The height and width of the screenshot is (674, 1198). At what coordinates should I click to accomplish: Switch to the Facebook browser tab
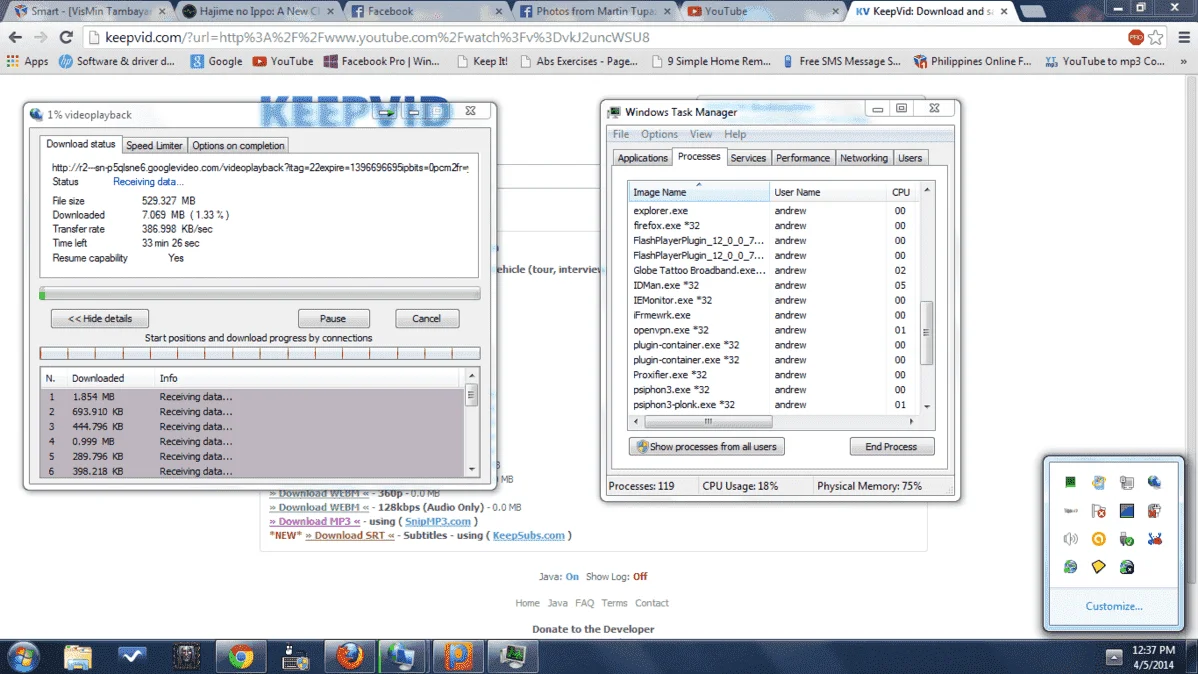(x=426, y=11)
